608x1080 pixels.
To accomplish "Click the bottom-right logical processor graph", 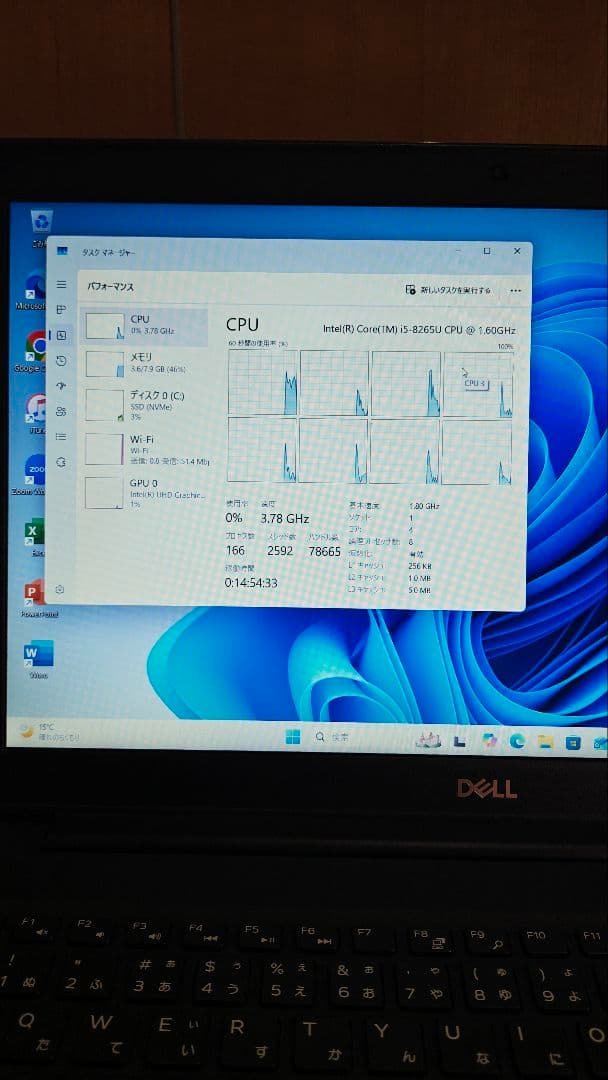I will pyautogui.click(x=476, y=452).
